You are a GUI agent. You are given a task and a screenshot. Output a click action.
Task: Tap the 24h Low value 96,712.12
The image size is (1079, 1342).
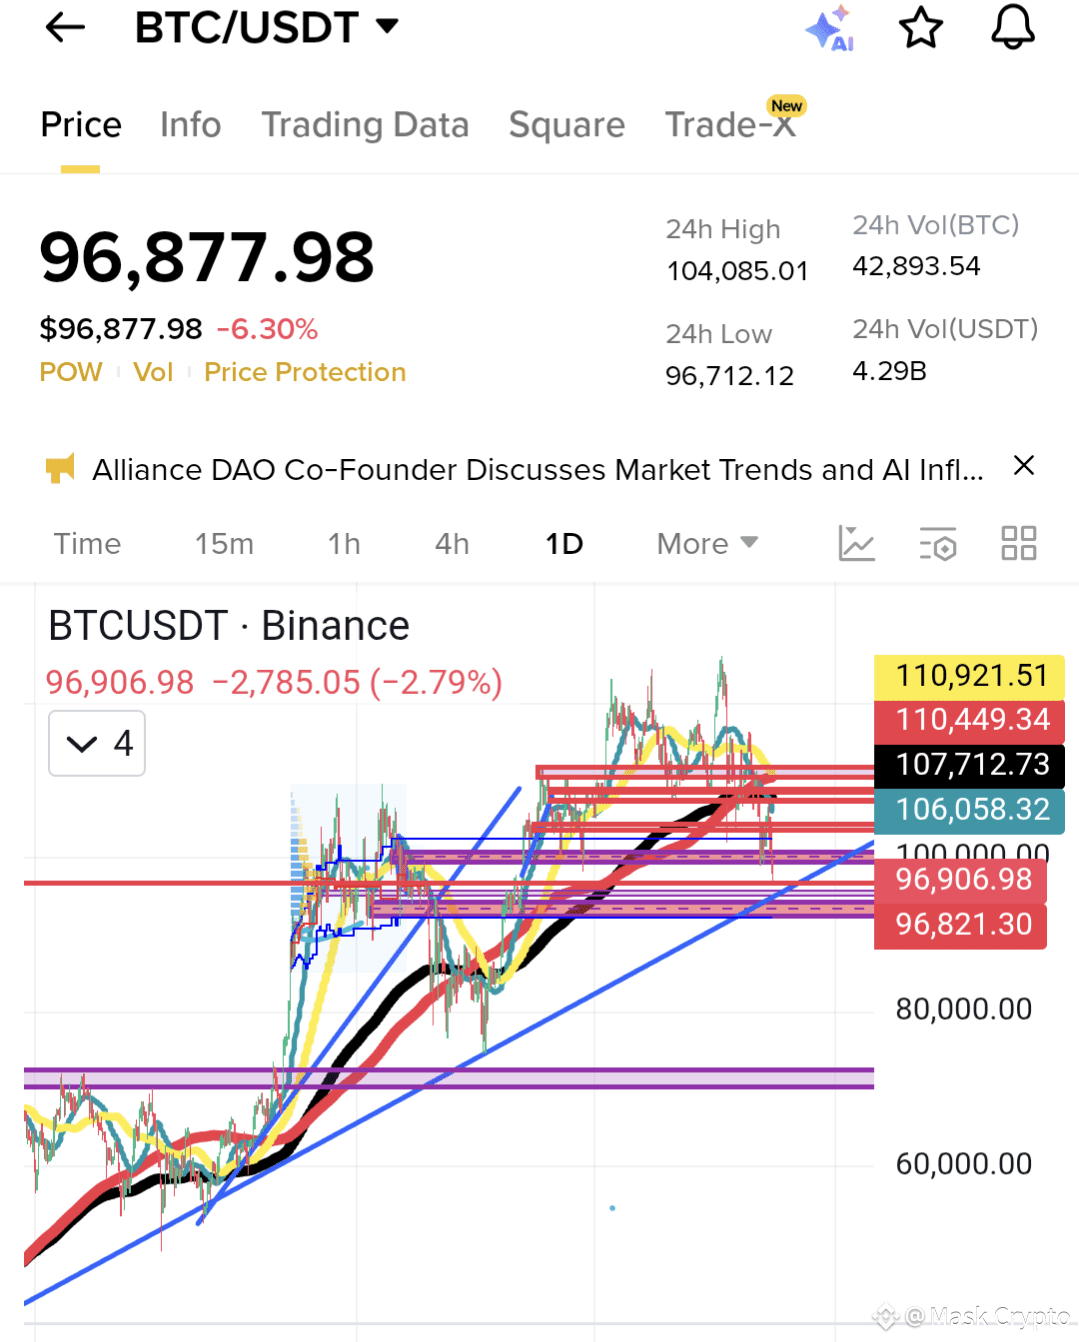pos(730,376)
